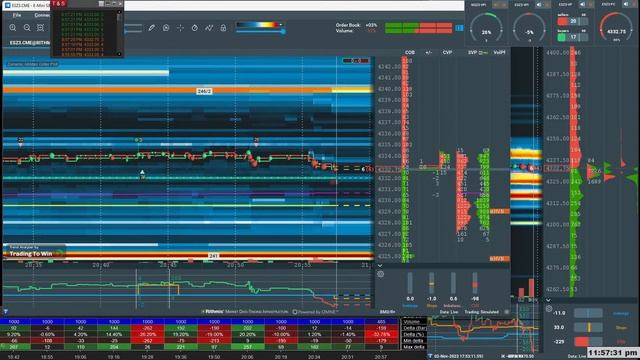Zoom out with the magnifier minus icon
Image resolution: width=640 pixels, height=360 pixels.
click(x=27, y=28)
